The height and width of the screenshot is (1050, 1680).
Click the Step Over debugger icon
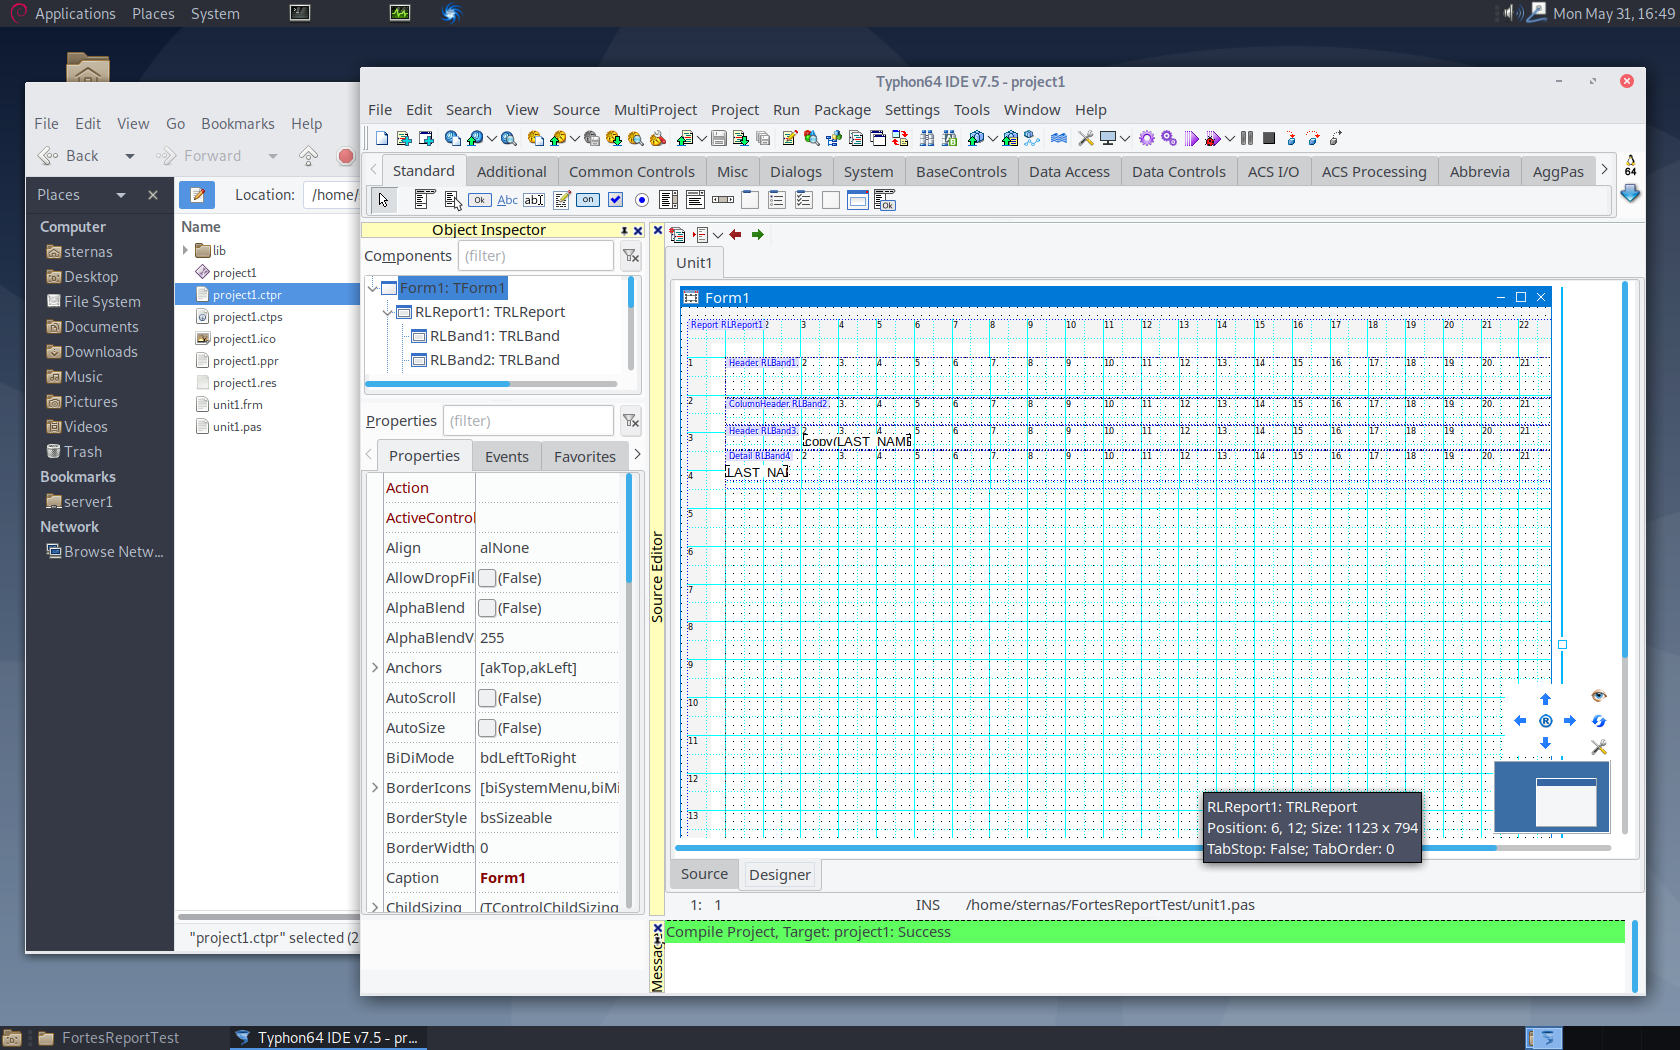1313,138
